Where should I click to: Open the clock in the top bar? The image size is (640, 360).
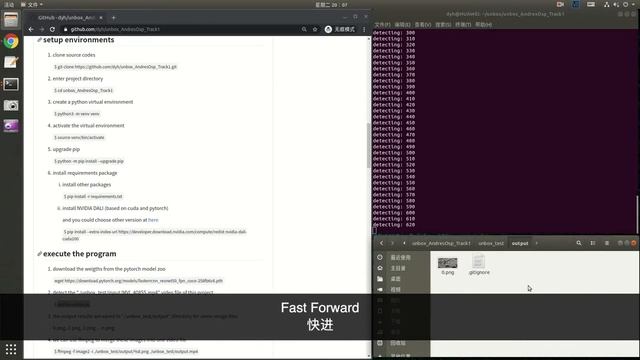click(x=331, y=4)
